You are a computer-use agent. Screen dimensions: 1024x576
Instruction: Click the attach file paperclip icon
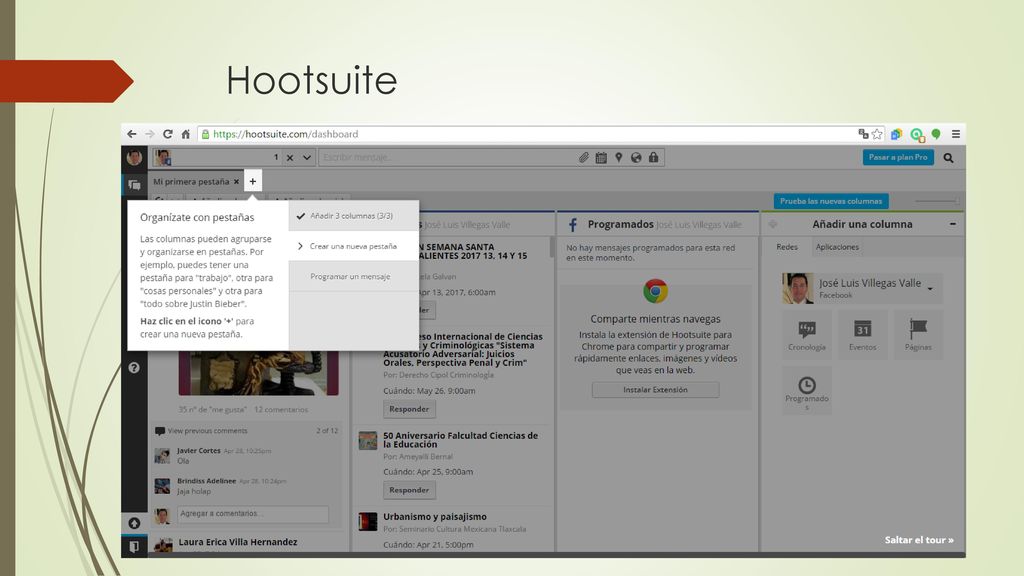tap(584, 157)
